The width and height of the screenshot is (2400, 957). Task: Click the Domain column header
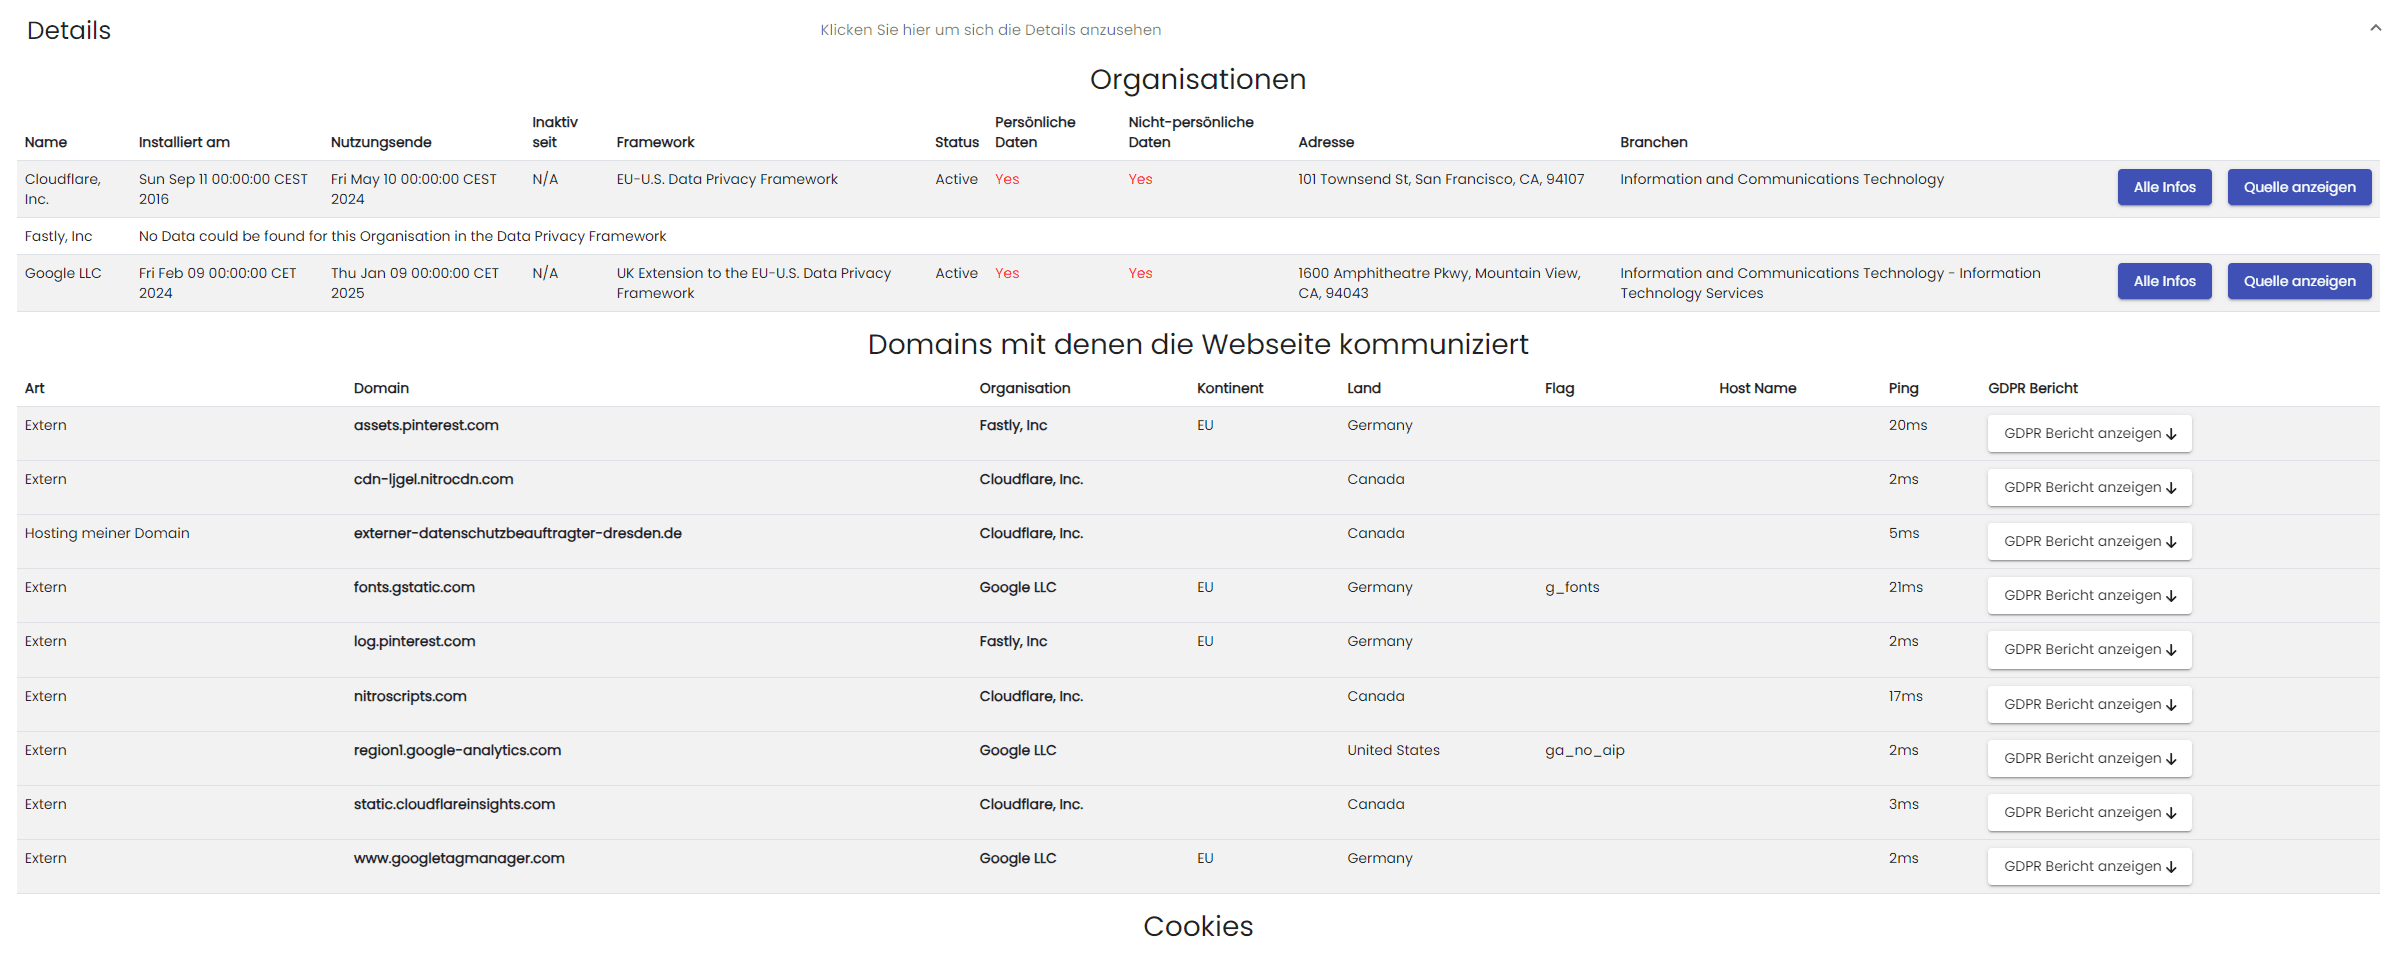point(381,388)
